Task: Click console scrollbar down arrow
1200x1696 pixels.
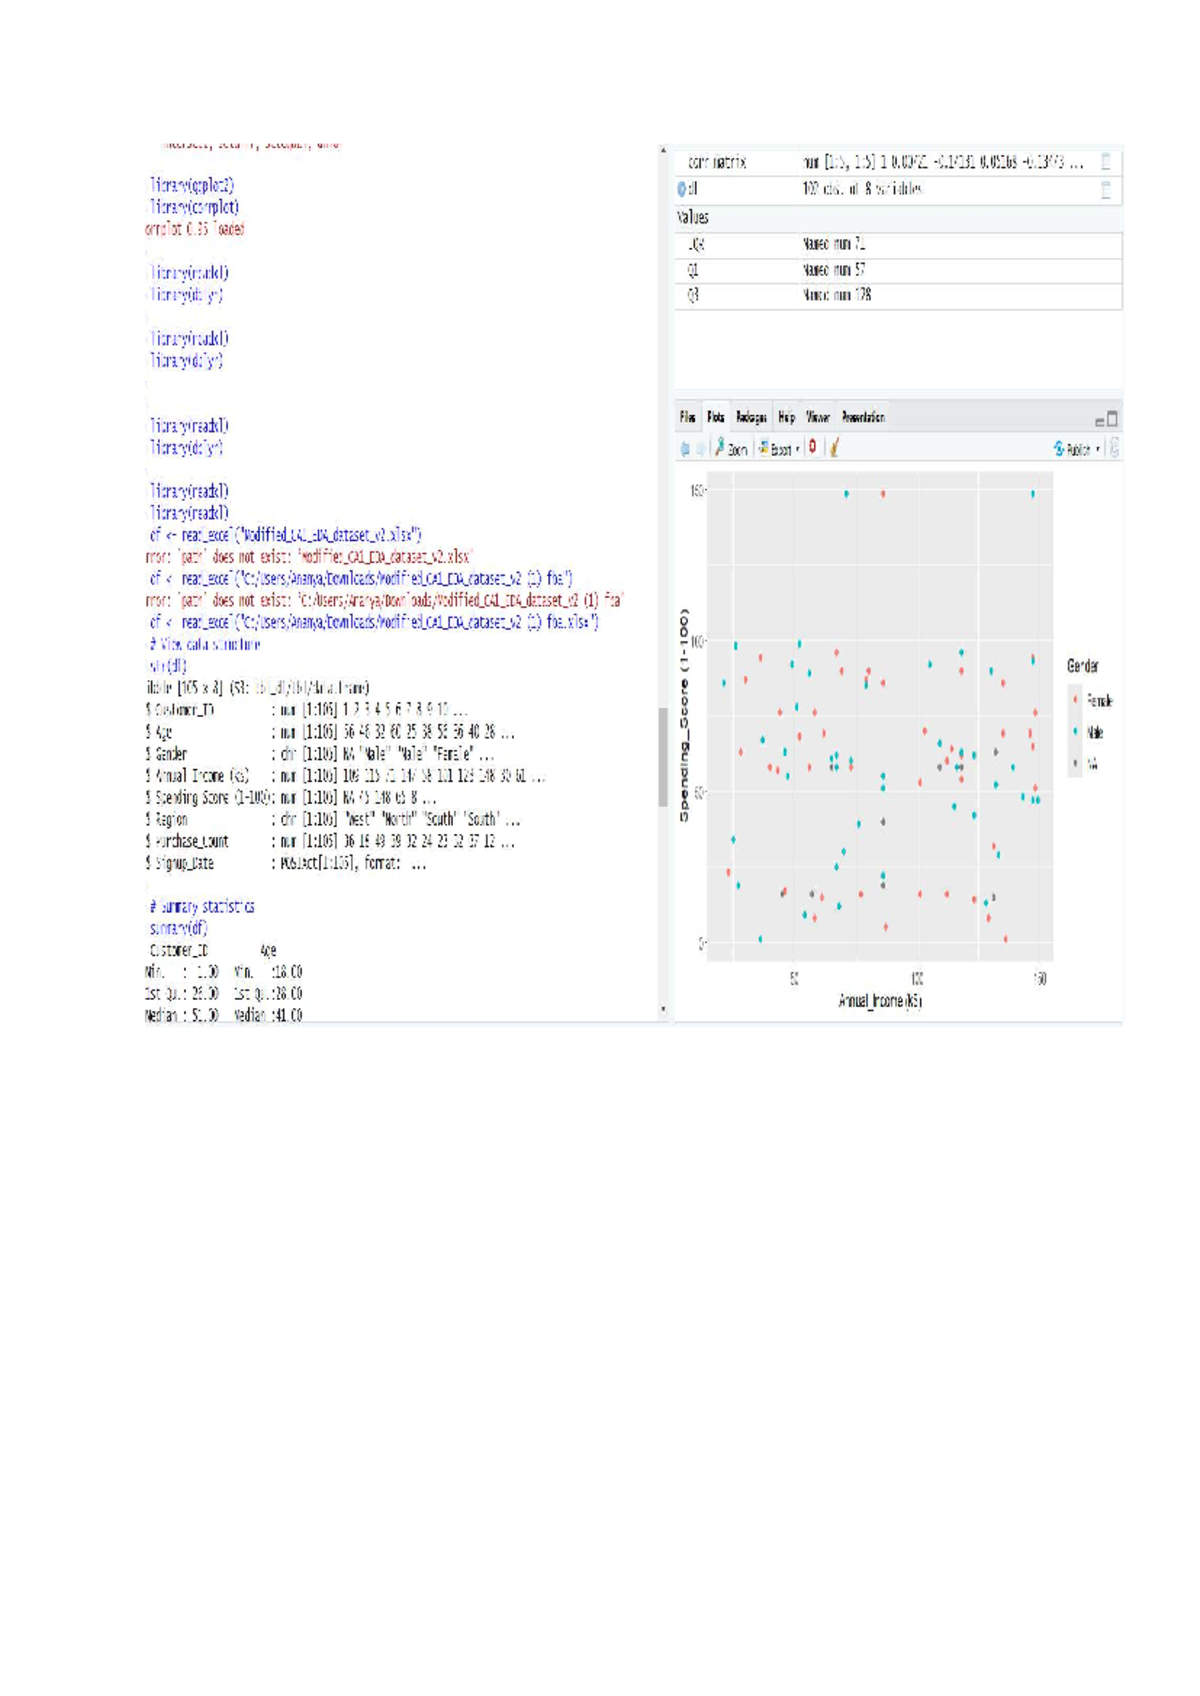Action: tap(662, 1010)
